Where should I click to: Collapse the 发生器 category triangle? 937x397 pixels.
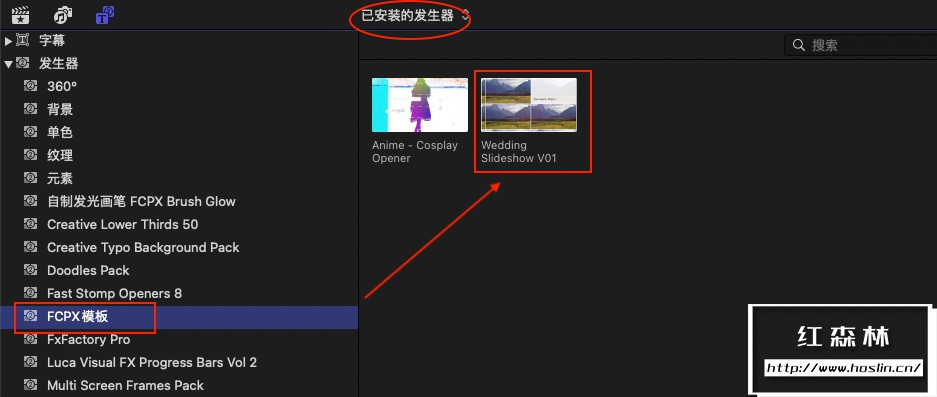tap(8, 64)
